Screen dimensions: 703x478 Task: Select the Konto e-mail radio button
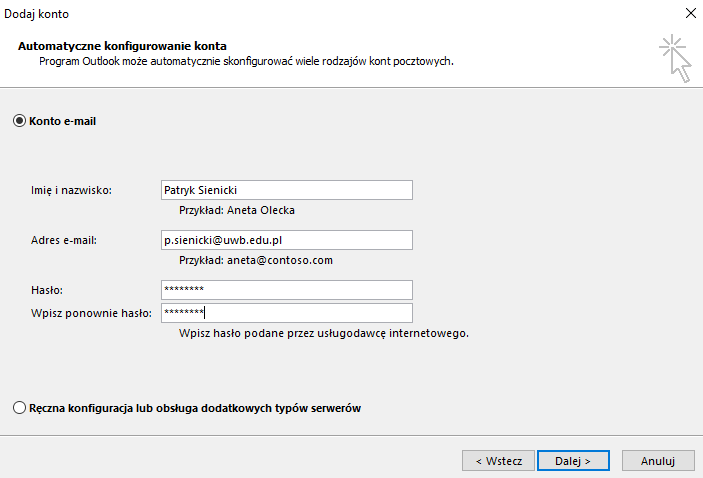(x=19, y=121)
